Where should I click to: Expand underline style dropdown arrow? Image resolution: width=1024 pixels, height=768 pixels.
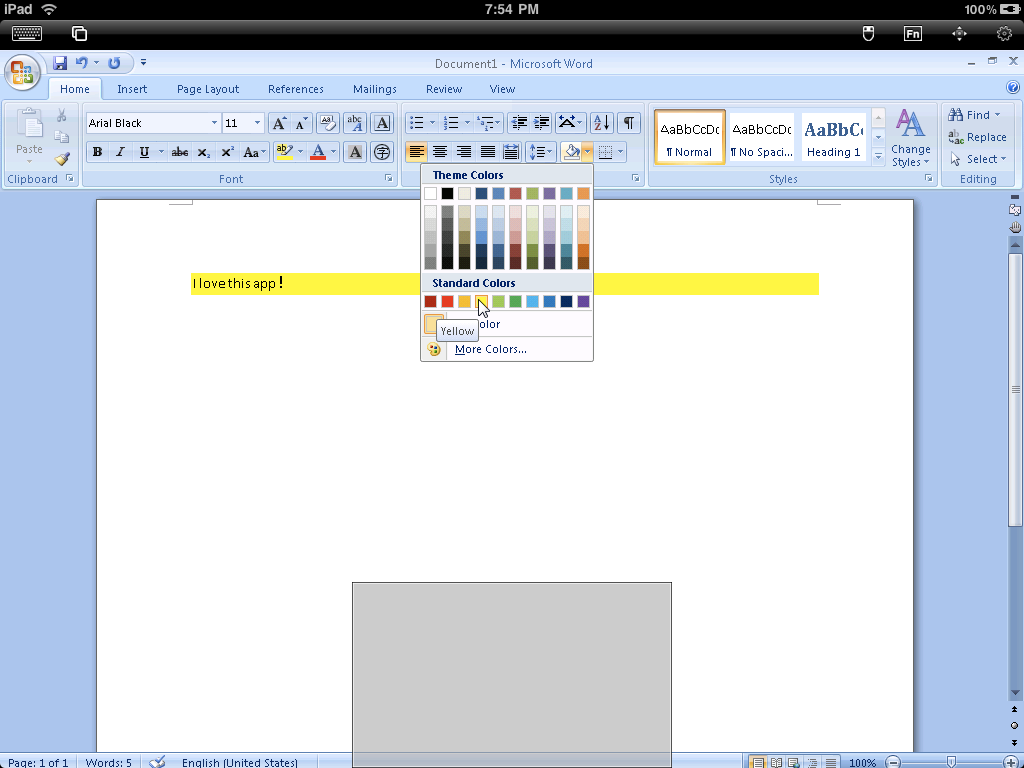pos(161,152)
